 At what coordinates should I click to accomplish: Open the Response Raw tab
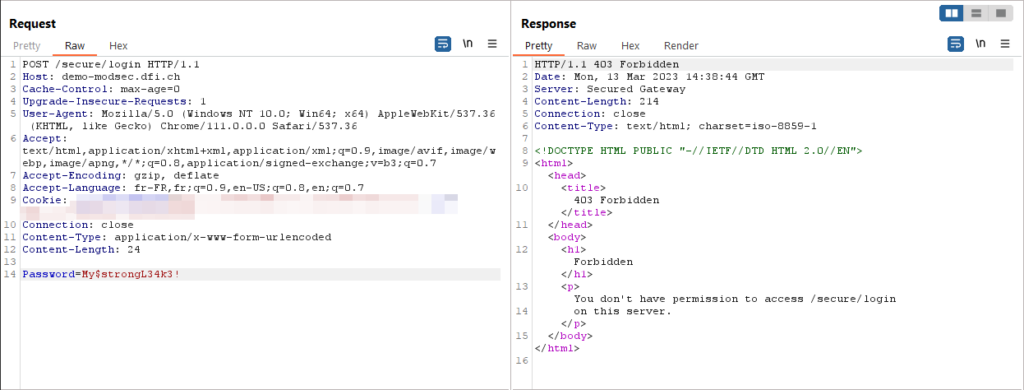point(586,46)
